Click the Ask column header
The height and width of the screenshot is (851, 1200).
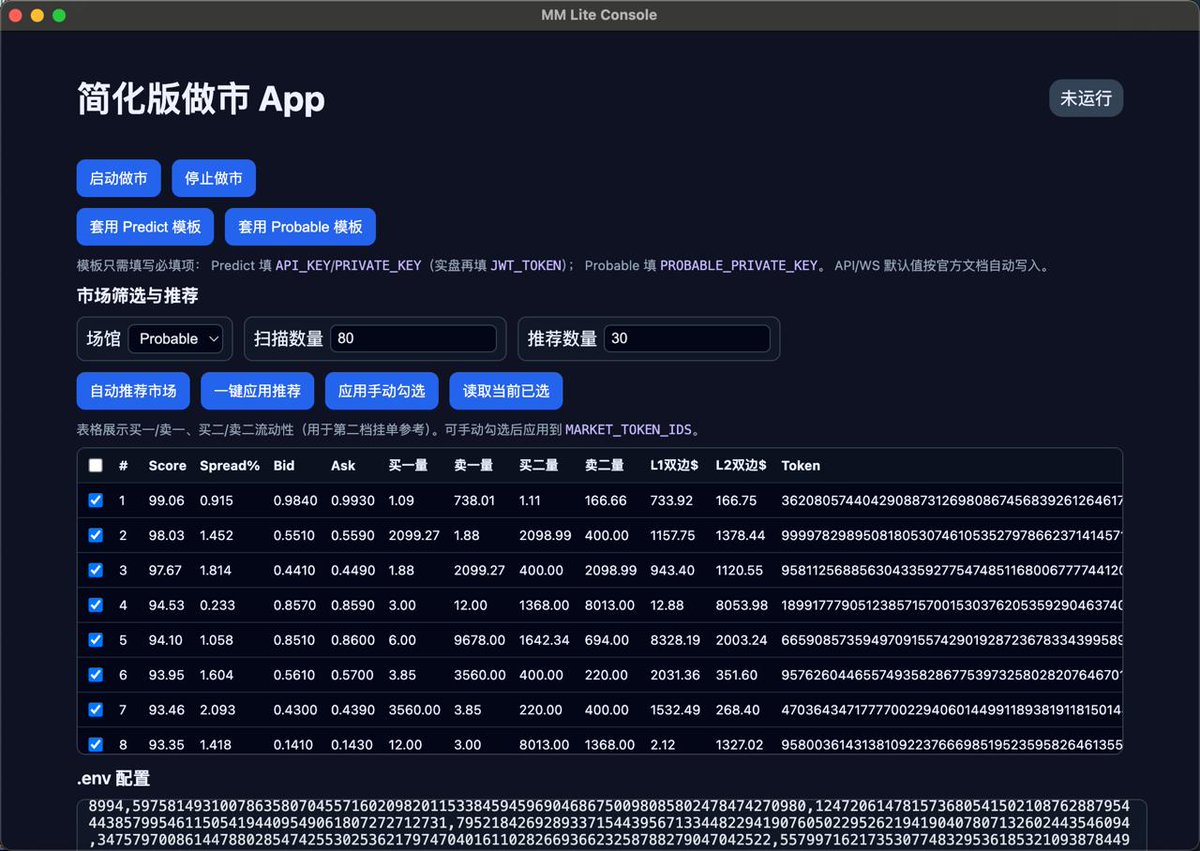click(x=343, y=465)
